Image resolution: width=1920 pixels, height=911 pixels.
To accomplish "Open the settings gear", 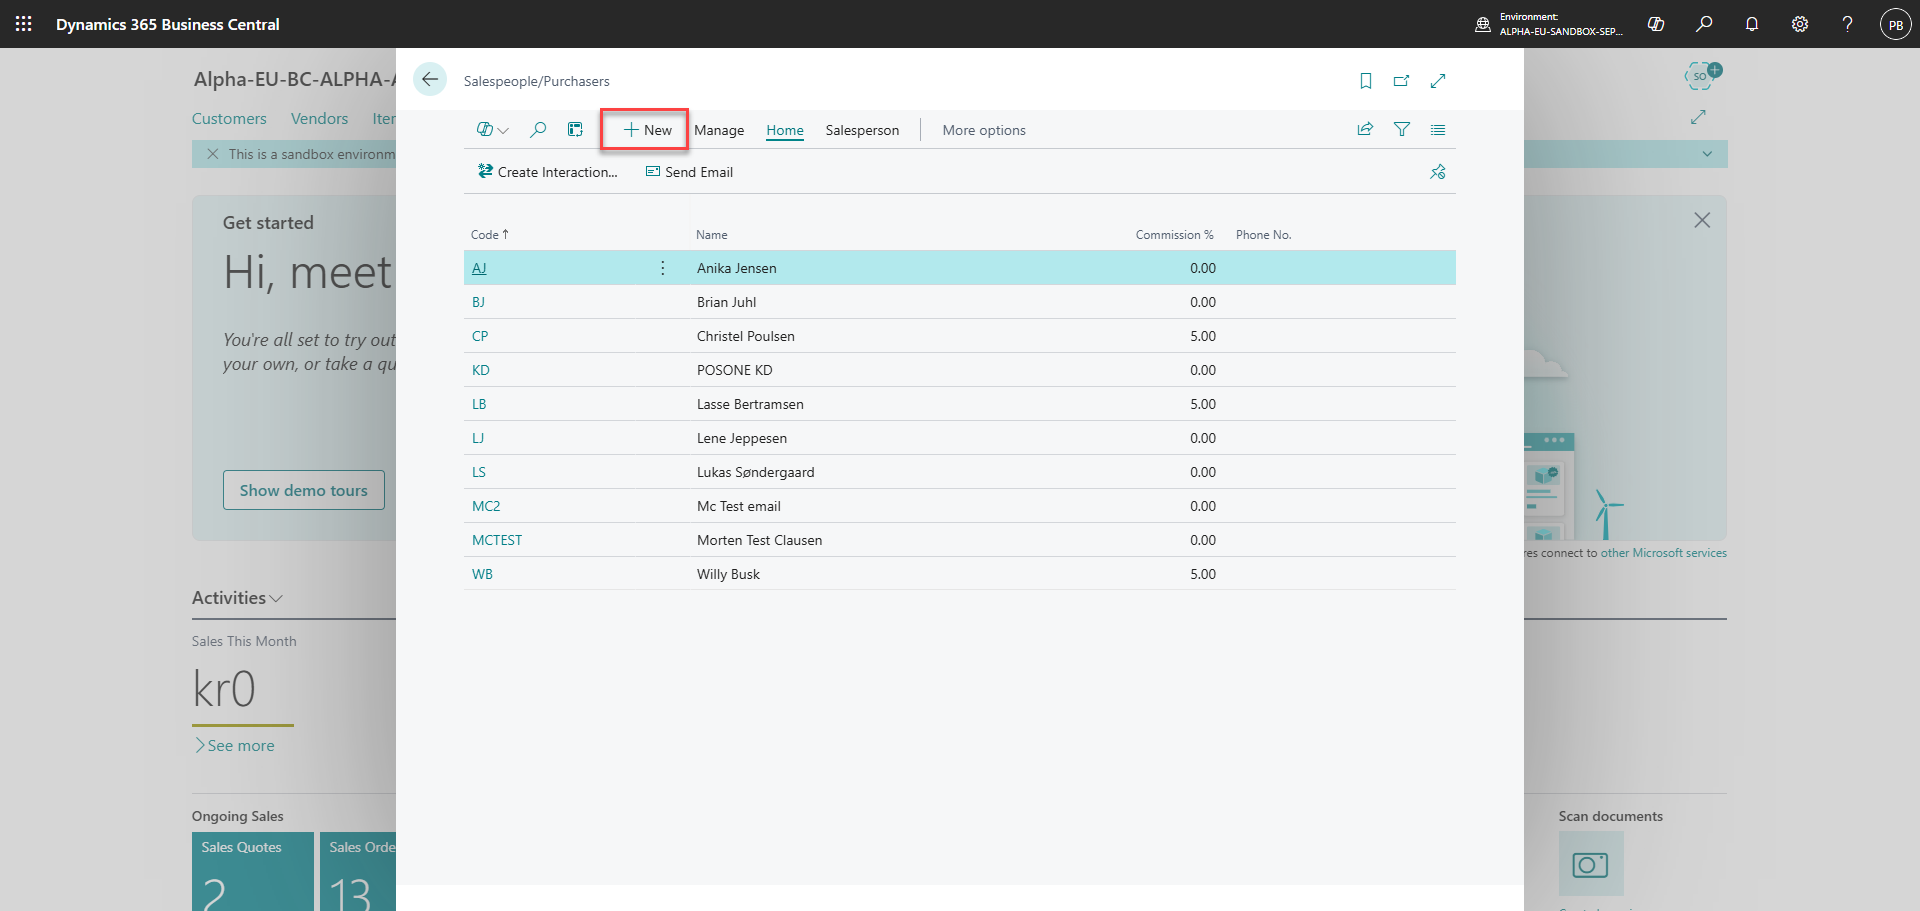I will (x=1800, y=24).
